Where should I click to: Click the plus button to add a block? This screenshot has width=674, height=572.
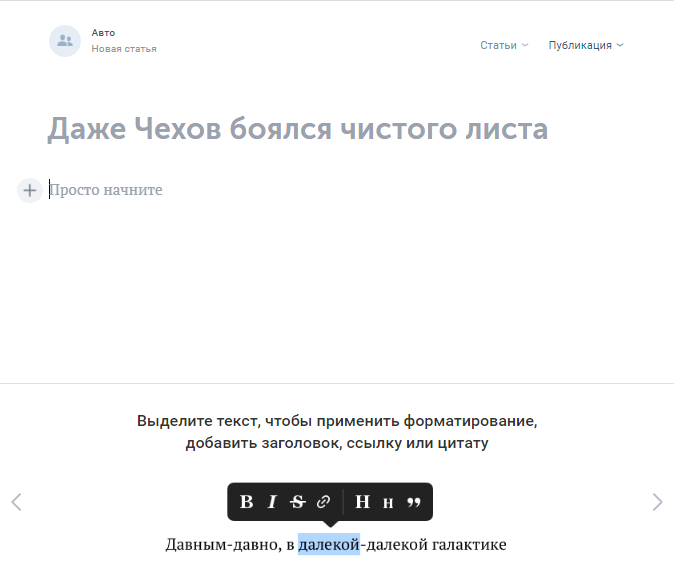tap(30, 190)
